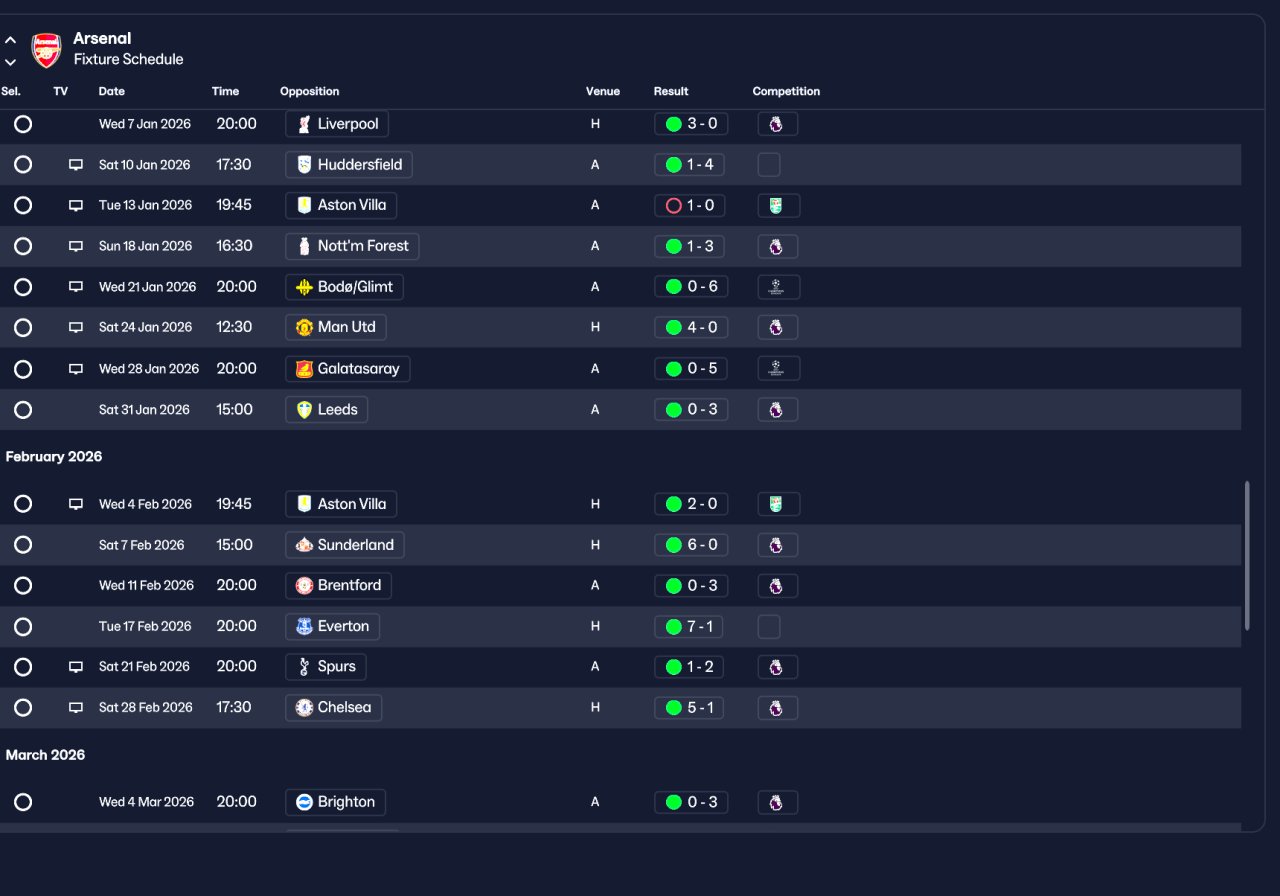Open the Brighton opposition button

click(335, 802)
